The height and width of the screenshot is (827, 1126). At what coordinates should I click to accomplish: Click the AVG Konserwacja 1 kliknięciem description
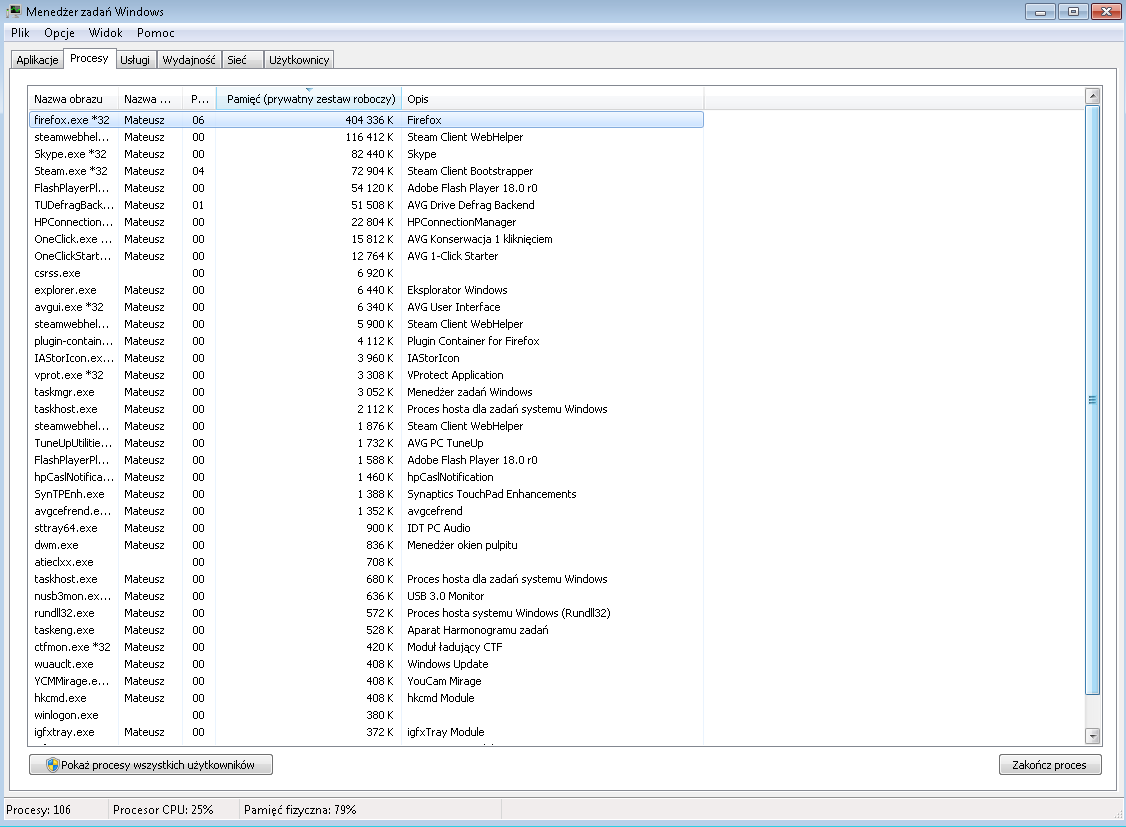[480, 239]
